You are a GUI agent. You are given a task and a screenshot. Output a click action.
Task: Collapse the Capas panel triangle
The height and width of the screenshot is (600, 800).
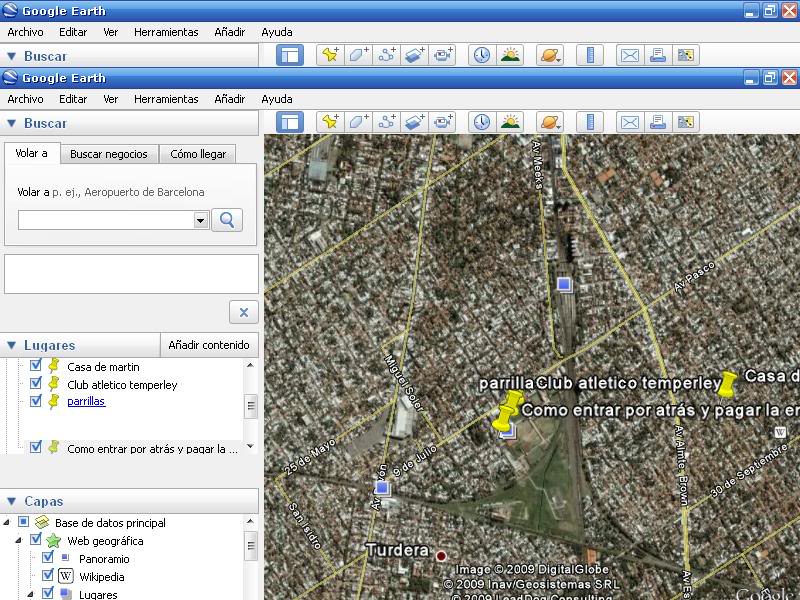click(x=11, y=502)
